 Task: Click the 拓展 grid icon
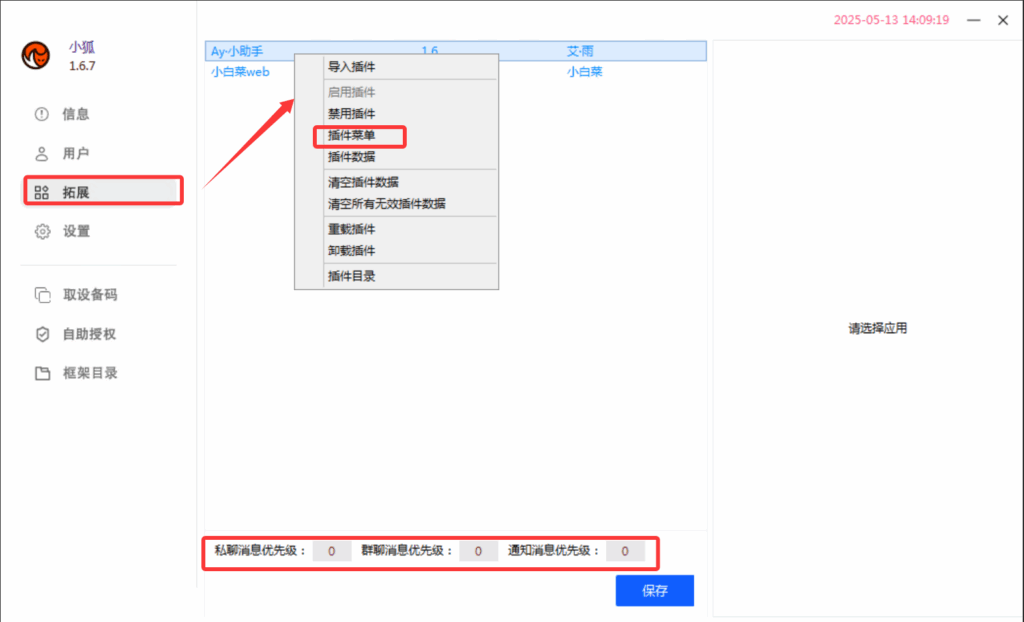coord(42,192)
